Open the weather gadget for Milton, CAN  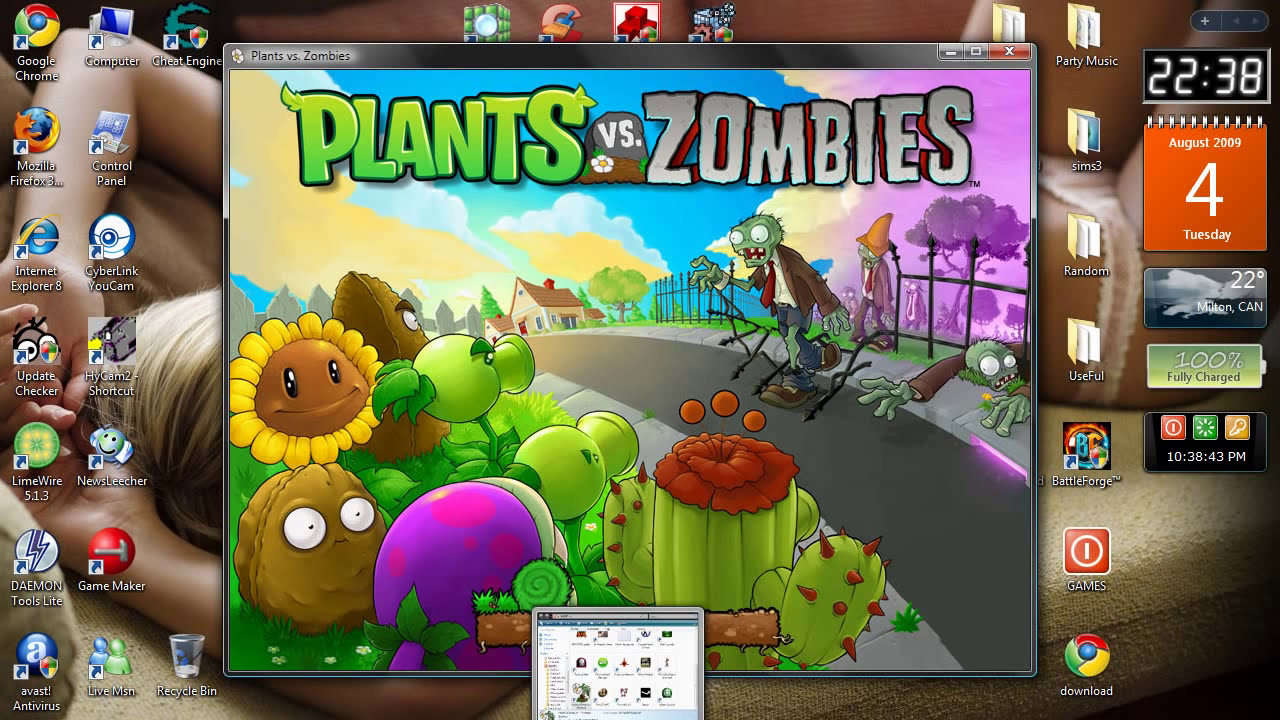(1205, 296)
